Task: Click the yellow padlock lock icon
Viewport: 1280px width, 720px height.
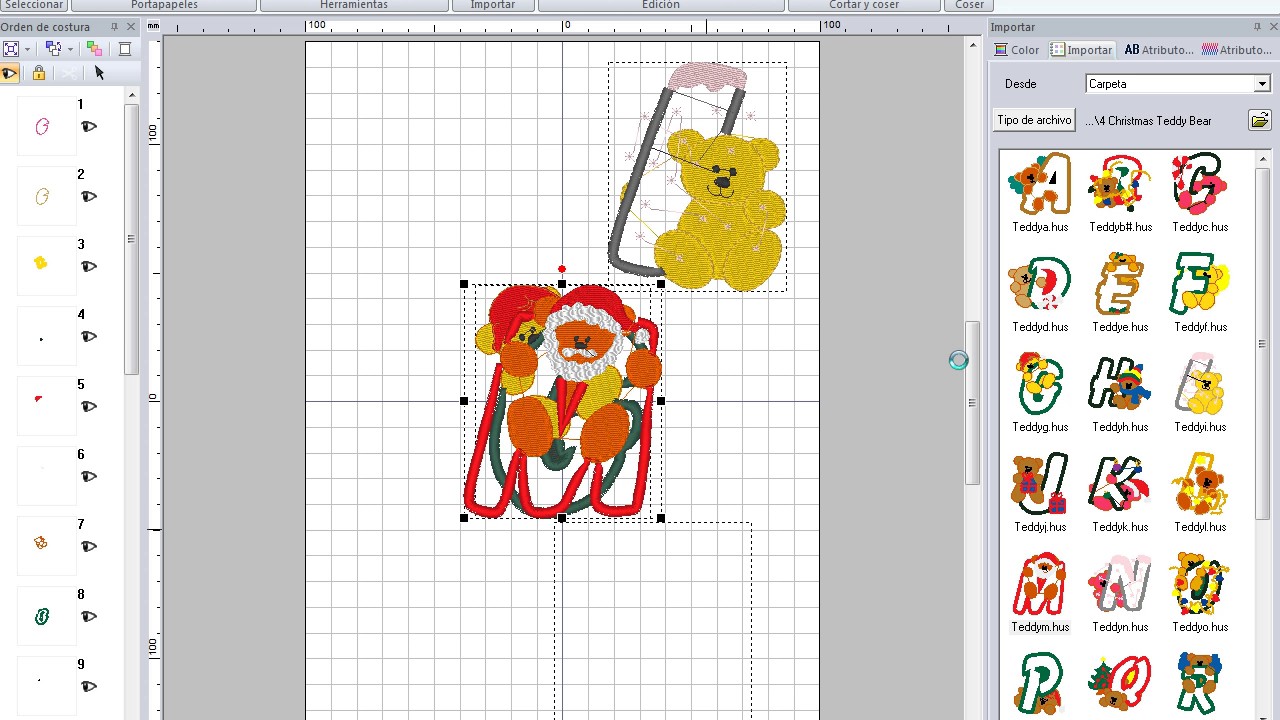Action: coord(38,73)
